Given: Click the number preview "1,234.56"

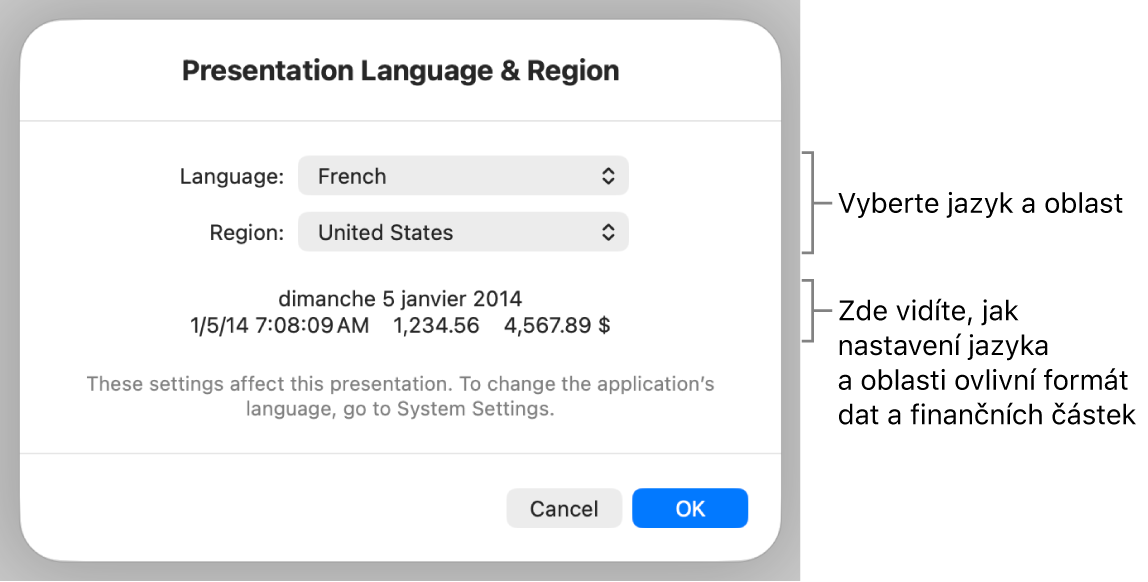Looking at the screenshot, I should point(436,325).
